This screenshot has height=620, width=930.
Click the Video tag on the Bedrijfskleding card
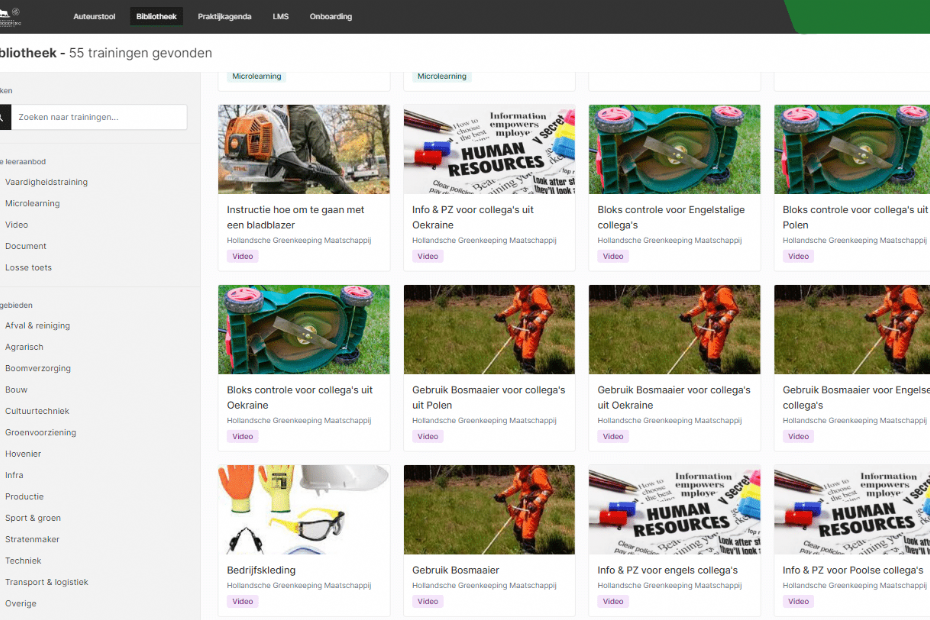click(x=243, y=602)
